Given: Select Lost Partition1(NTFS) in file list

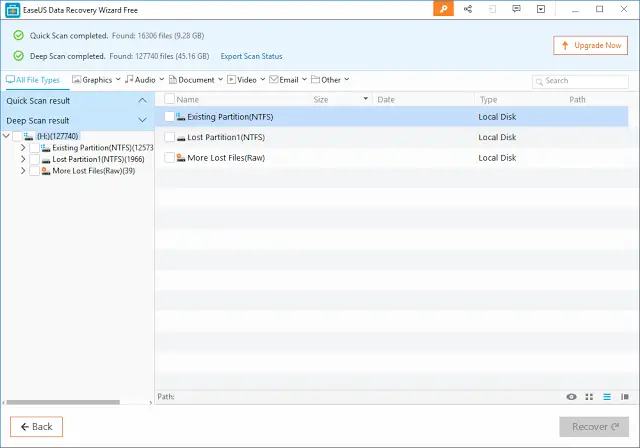Looking at the screenshot, I should (x=391, y=137).
